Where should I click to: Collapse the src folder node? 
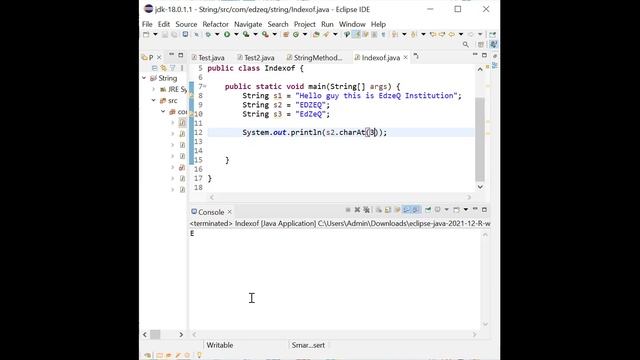click(x=154, y=100)
